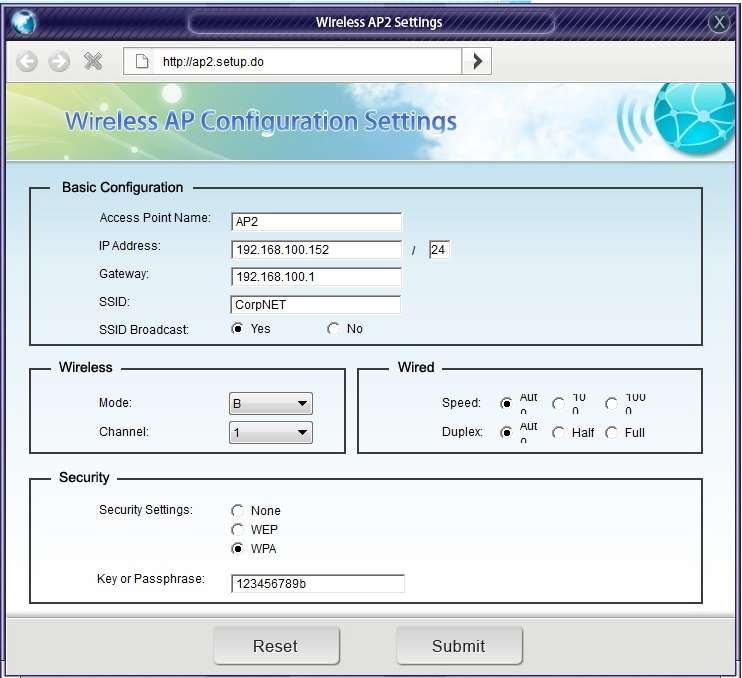
Task: Select Yes for SSID Broadcast
Action: pos(237,328)
